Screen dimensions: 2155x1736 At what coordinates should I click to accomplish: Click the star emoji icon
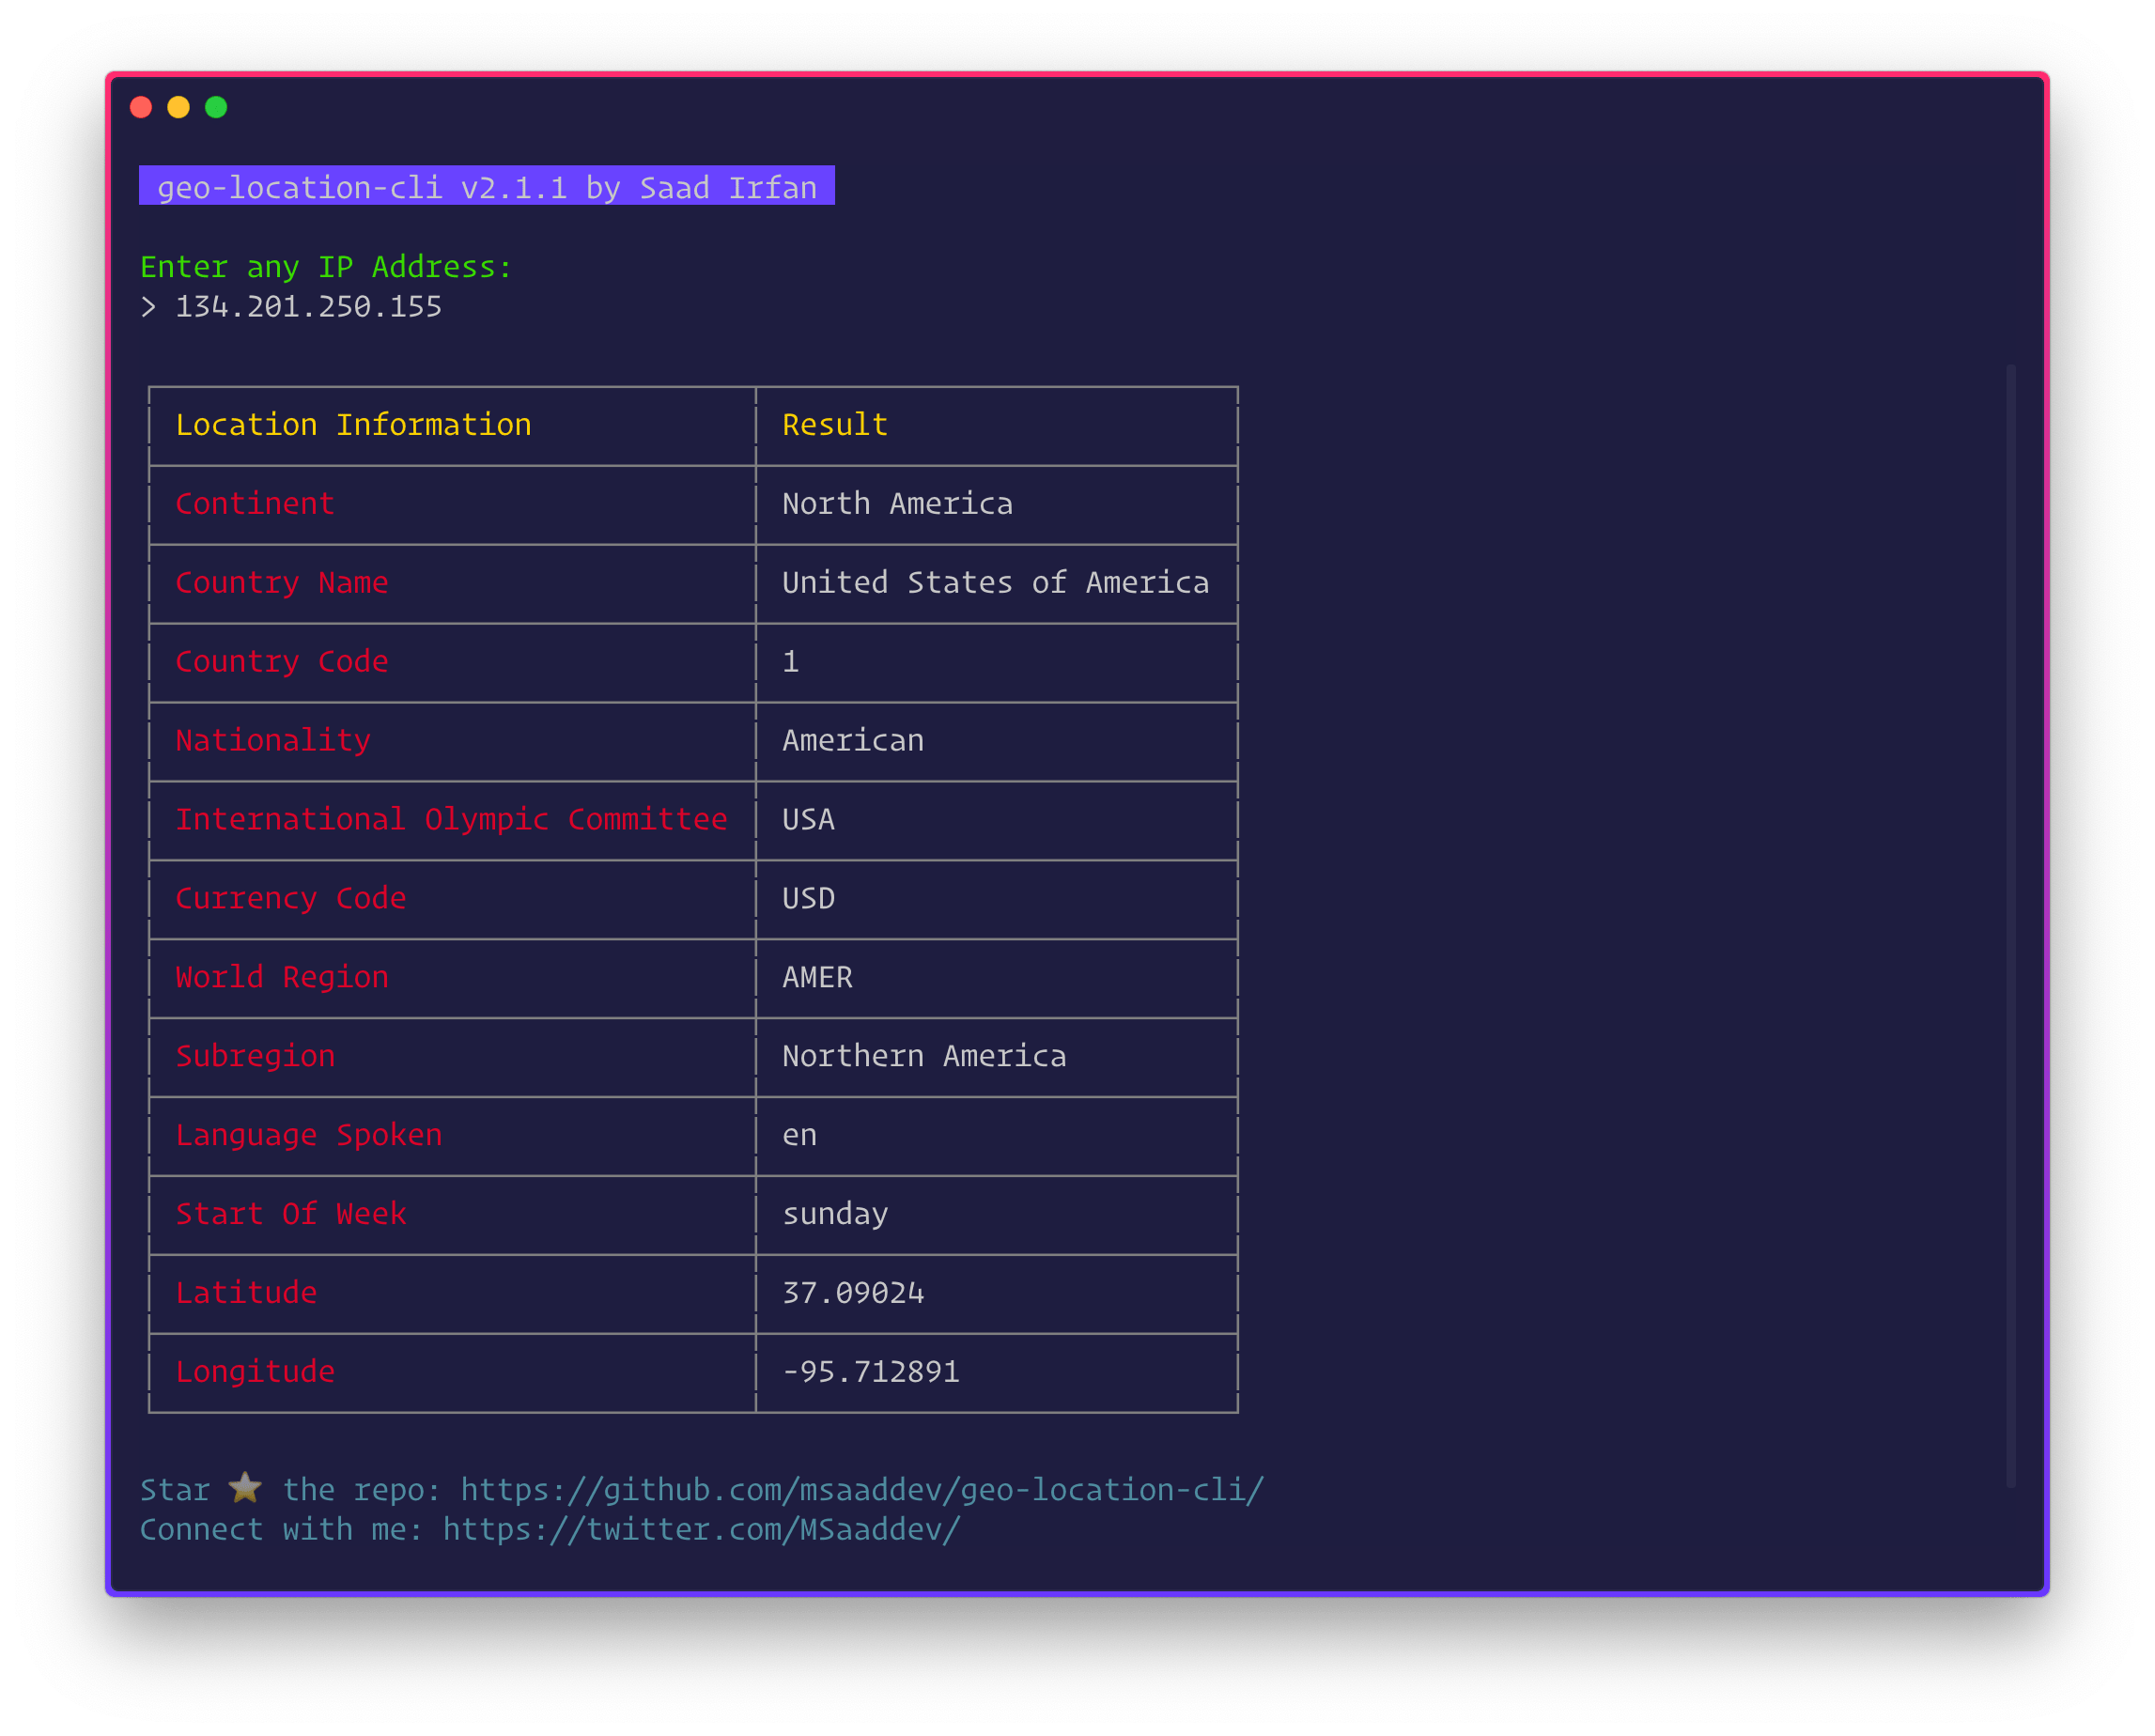tap(245, 1488)
